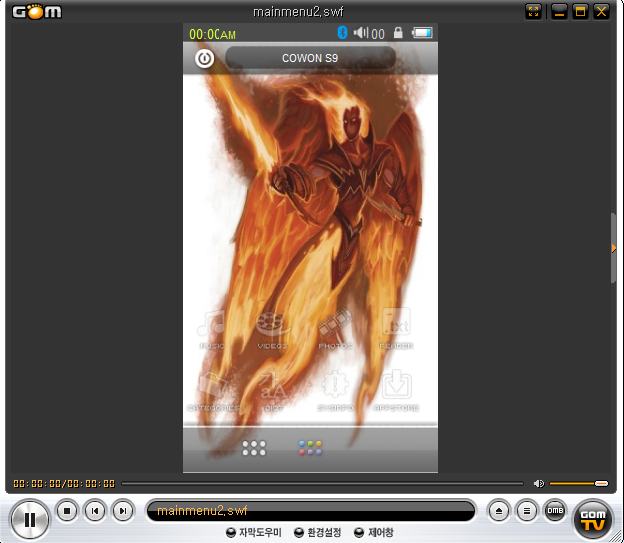Click the Bluetooth status icon
Screen dimensions: 624x543
pos(342,32)
